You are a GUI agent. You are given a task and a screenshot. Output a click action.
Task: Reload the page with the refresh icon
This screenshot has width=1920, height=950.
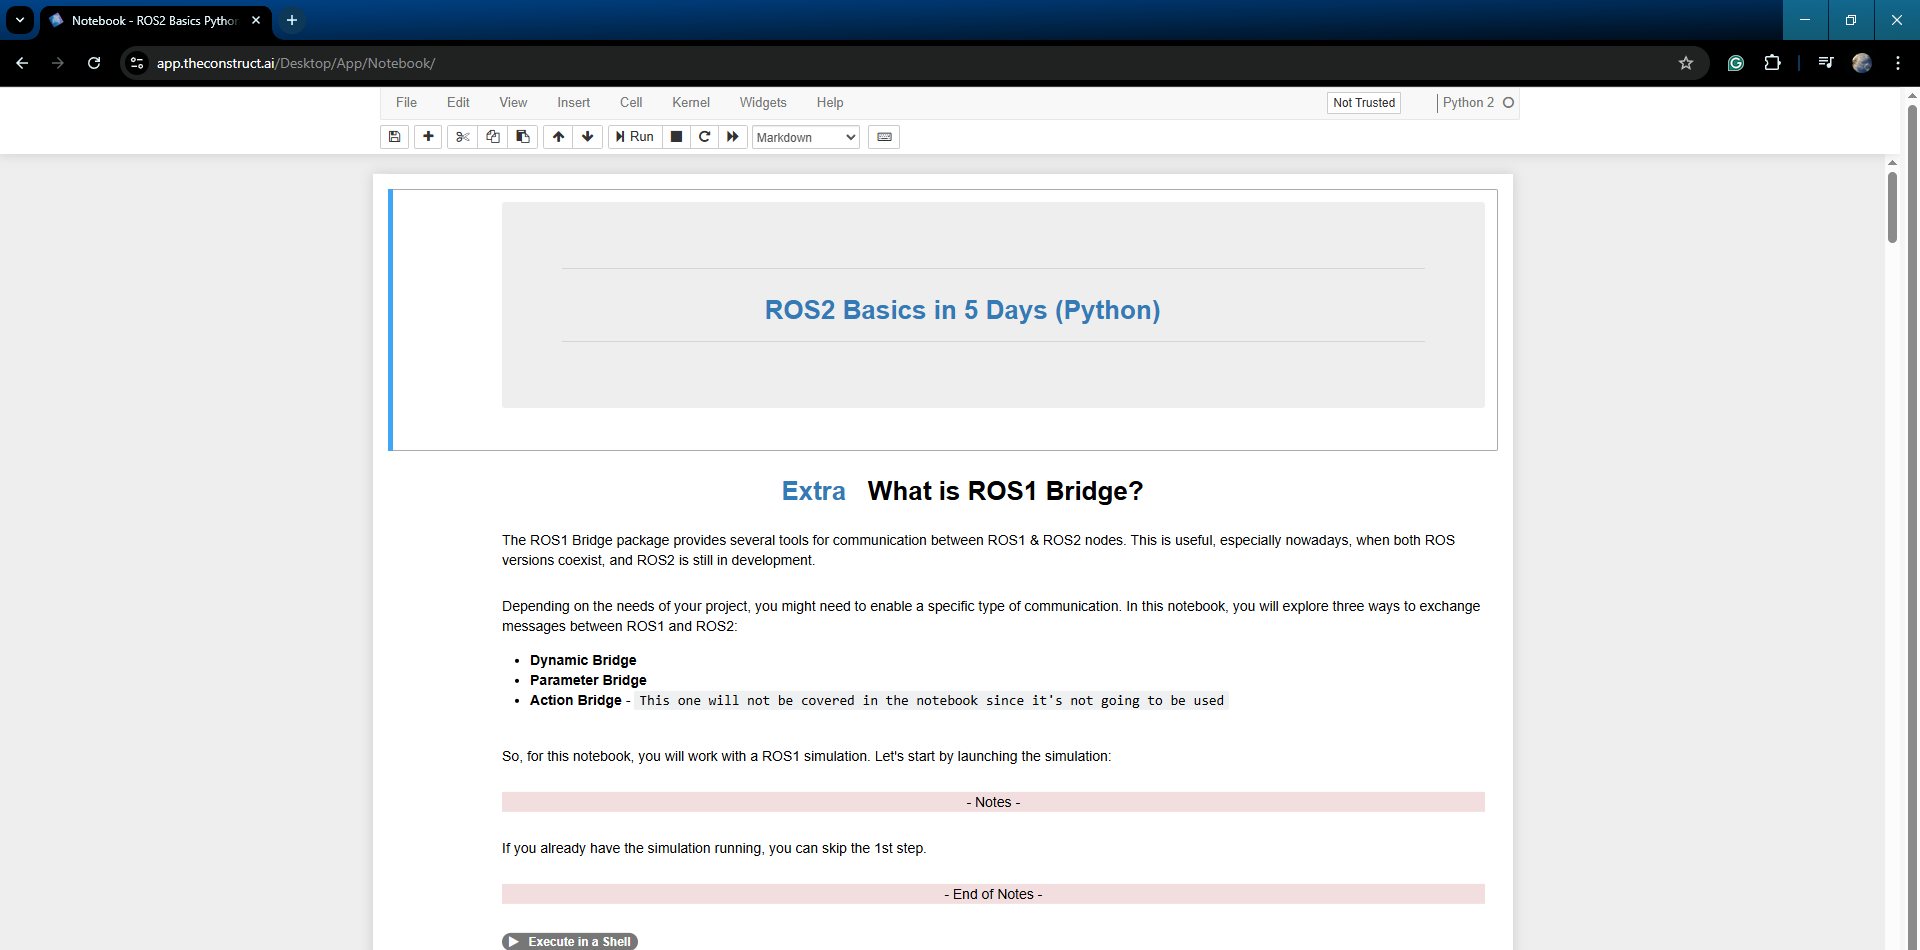click(94, 63)
